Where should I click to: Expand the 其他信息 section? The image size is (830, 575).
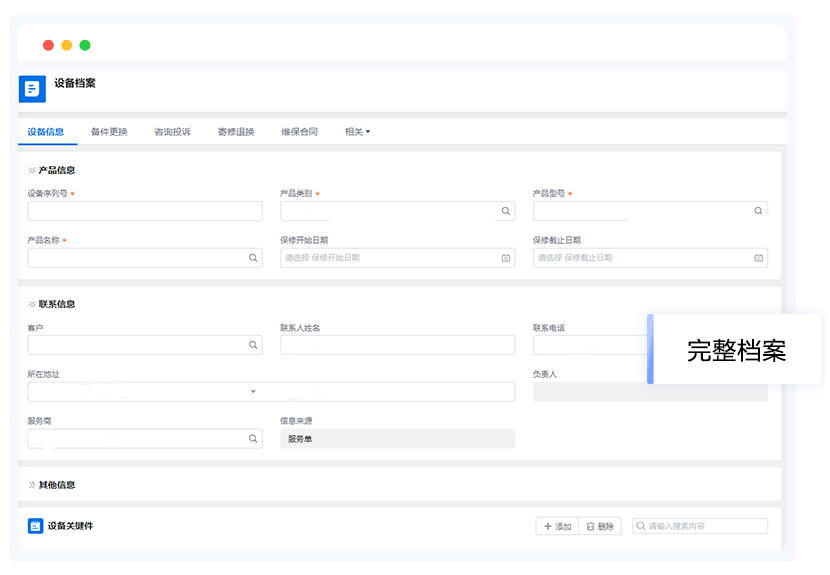click(x=32, y=485)
